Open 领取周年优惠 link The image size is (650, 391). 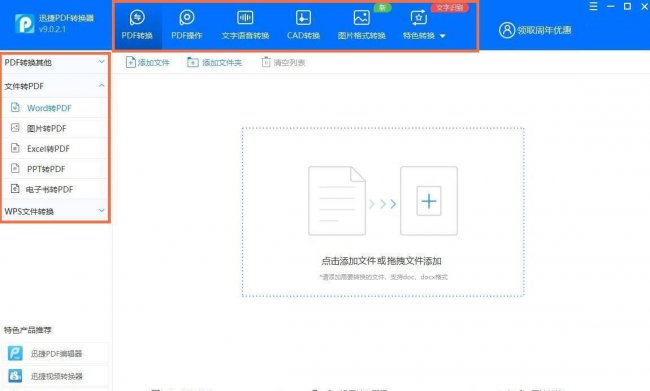[x=544, y=30]
